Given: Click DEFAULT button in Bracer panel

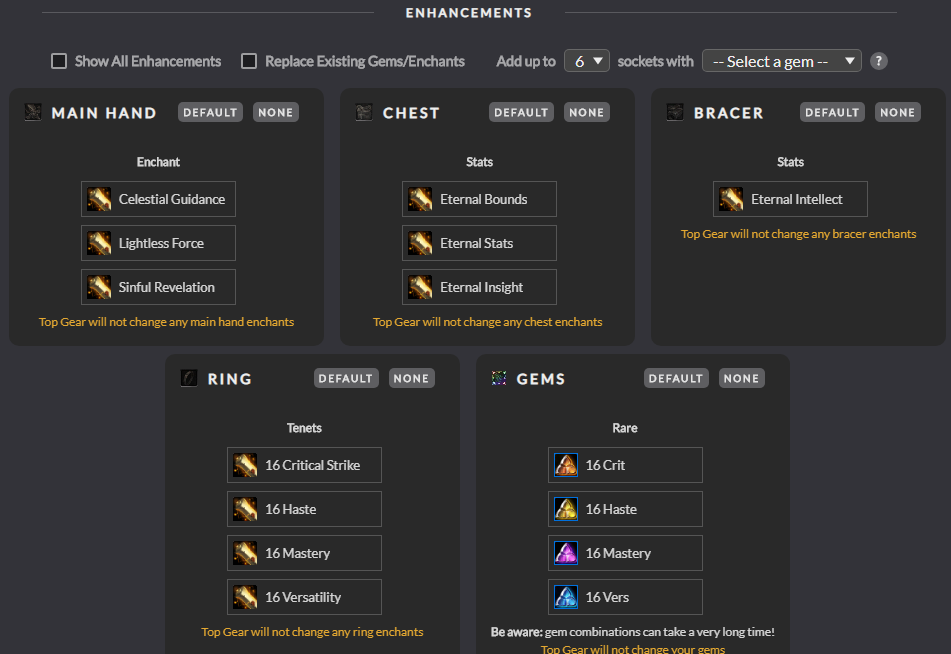Looking at the screenshot, I should [x=832, y=112].
